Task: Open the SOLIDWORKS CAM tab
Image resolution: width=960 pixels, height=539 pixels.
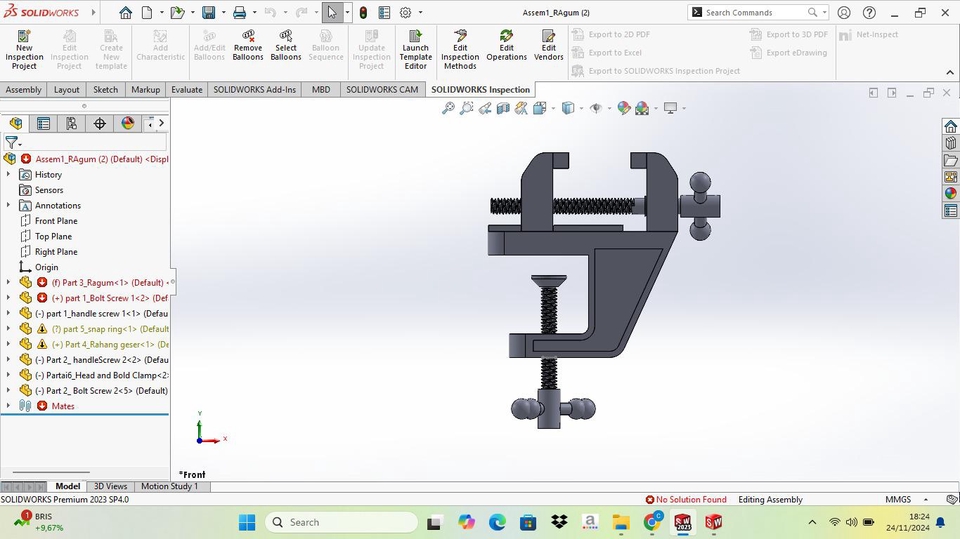Action: 382,89
